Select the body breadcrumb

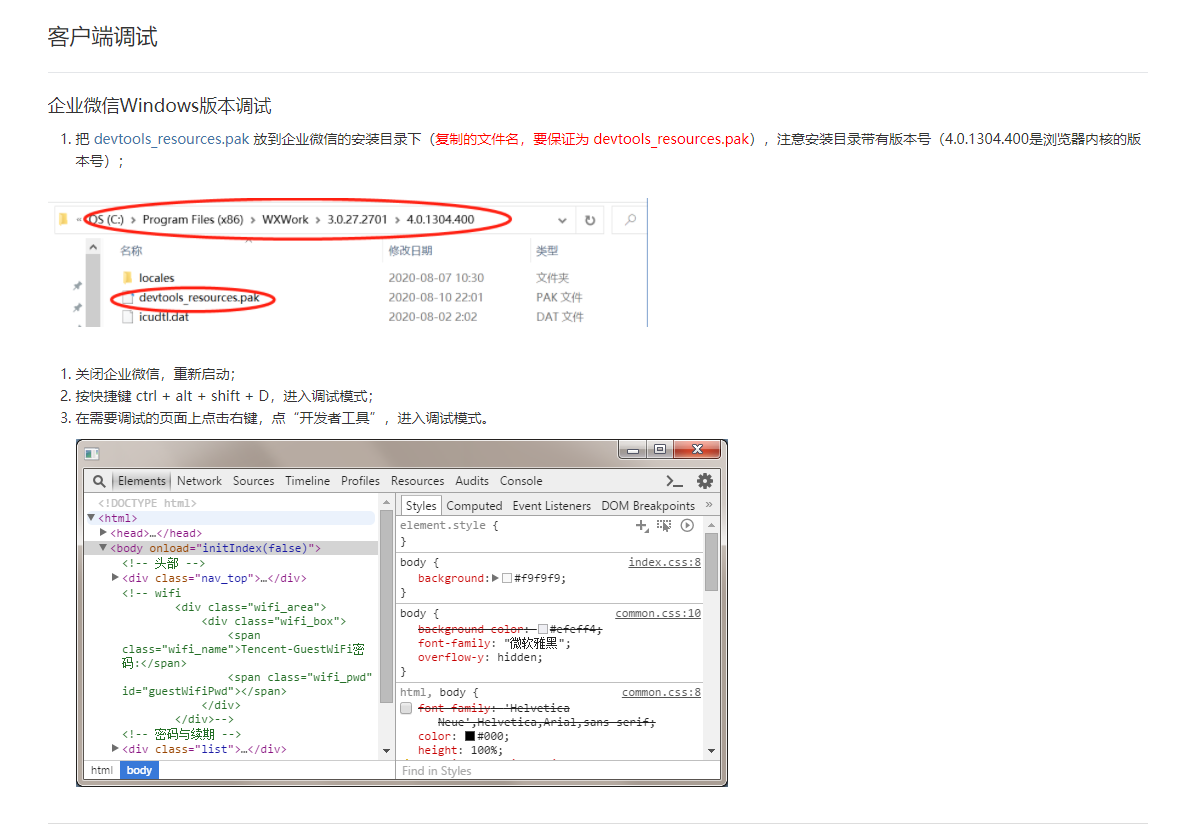139,770
